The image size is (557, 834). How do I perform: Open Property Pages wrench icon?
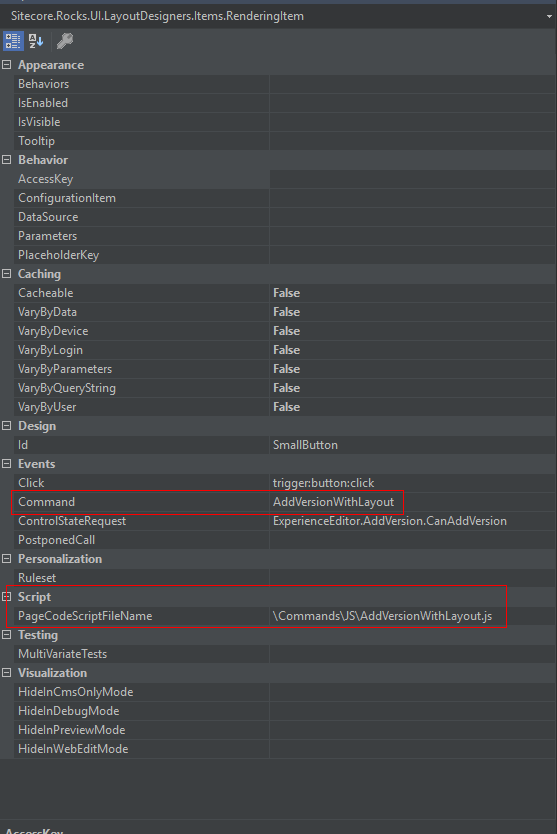click(x=65, y=41)
